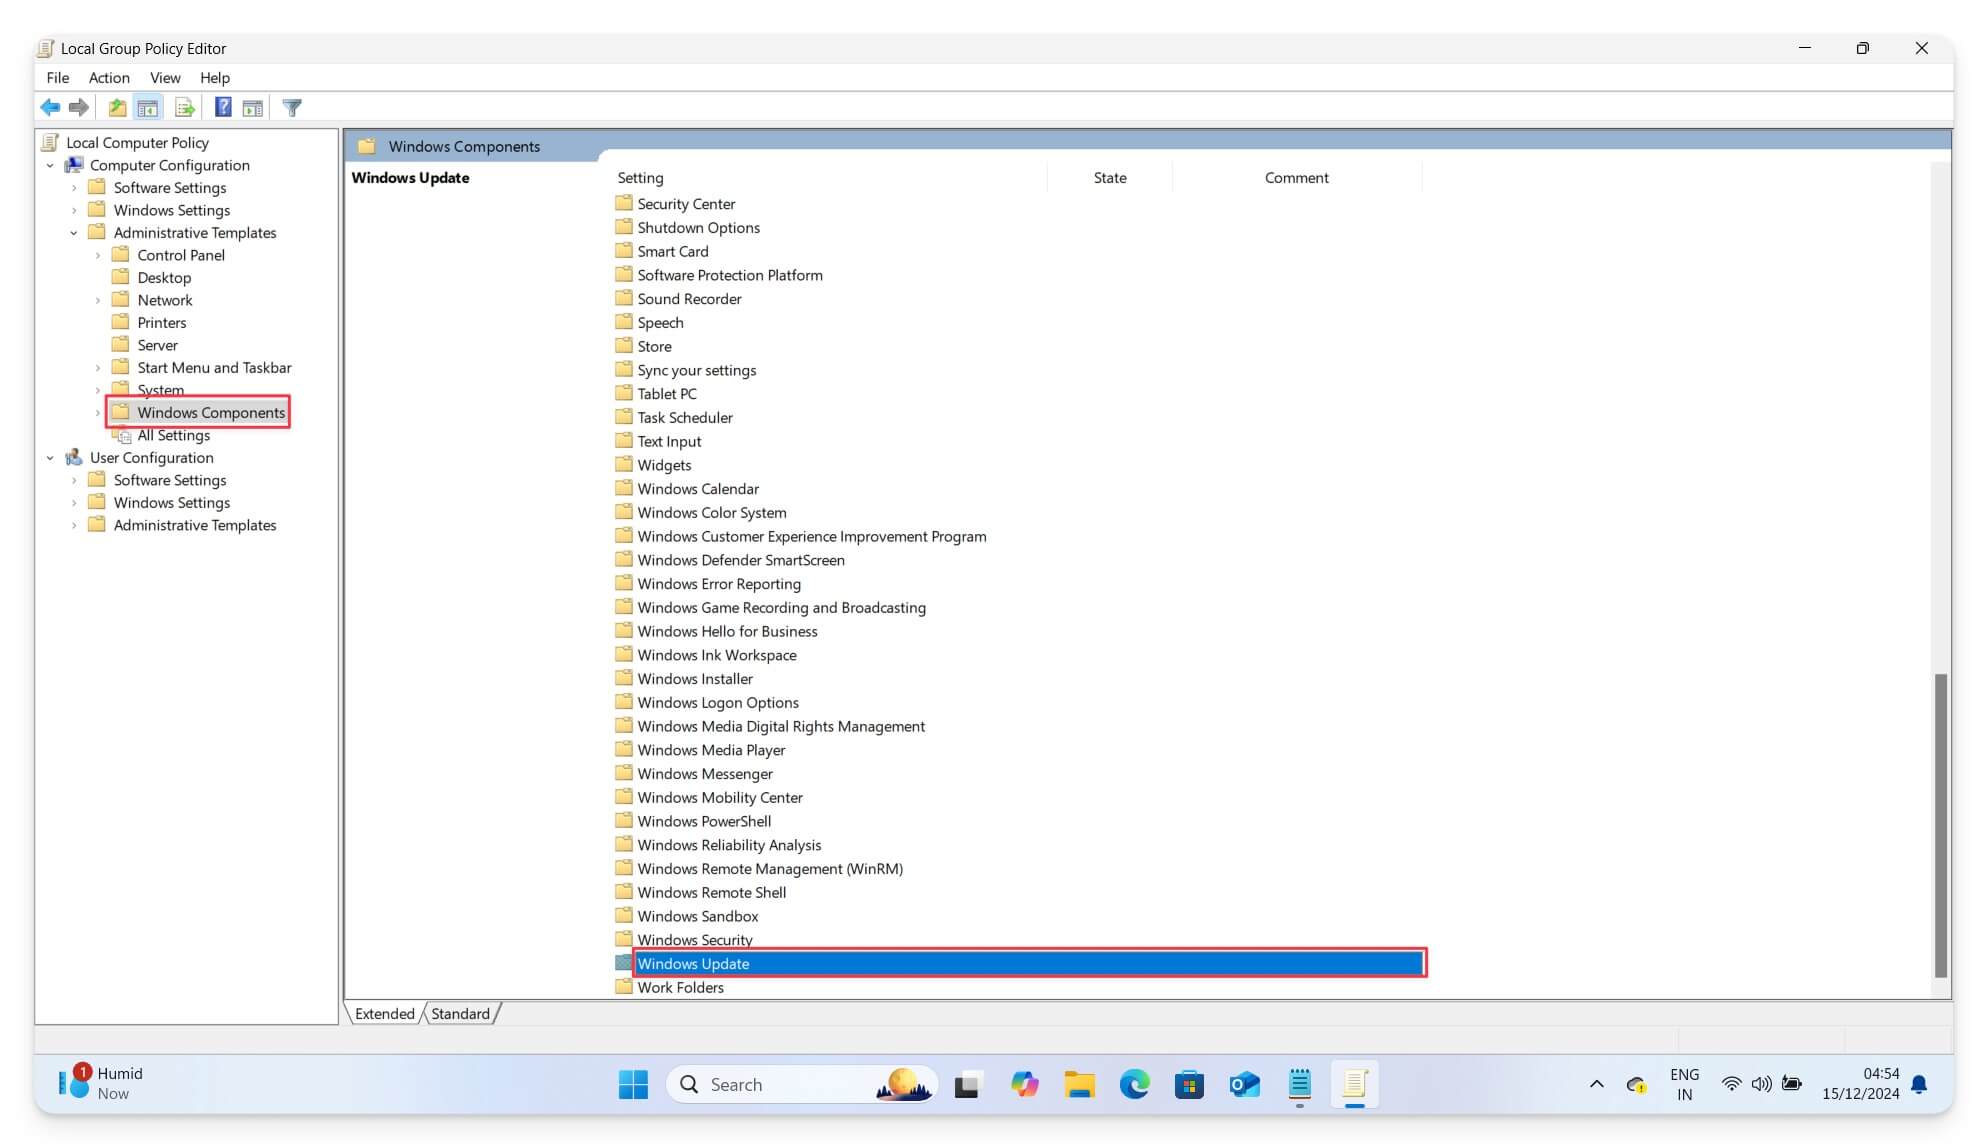Open Microsoft Edge from taskbar
Image resolution: width=1988 pixels, height=1148 pixels.
(x=1134, y=1084)
